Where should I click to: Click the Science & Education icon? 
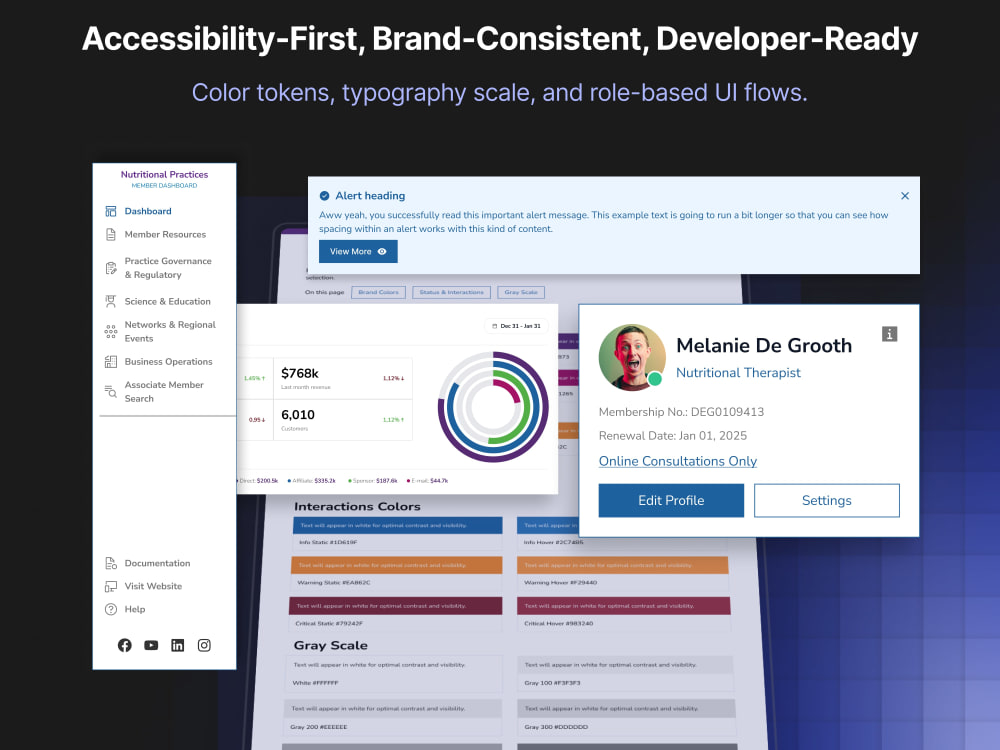point(111,301)
